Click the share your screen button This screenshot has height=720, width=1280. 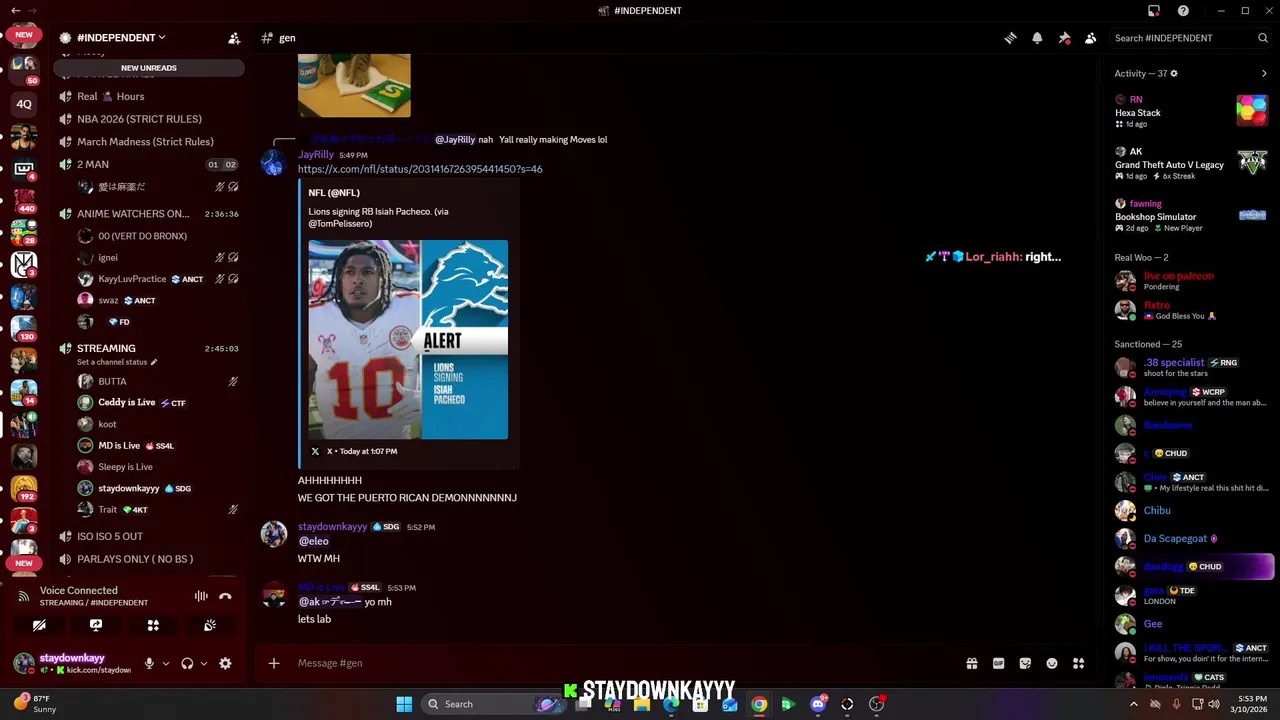(x=96, y=625)
